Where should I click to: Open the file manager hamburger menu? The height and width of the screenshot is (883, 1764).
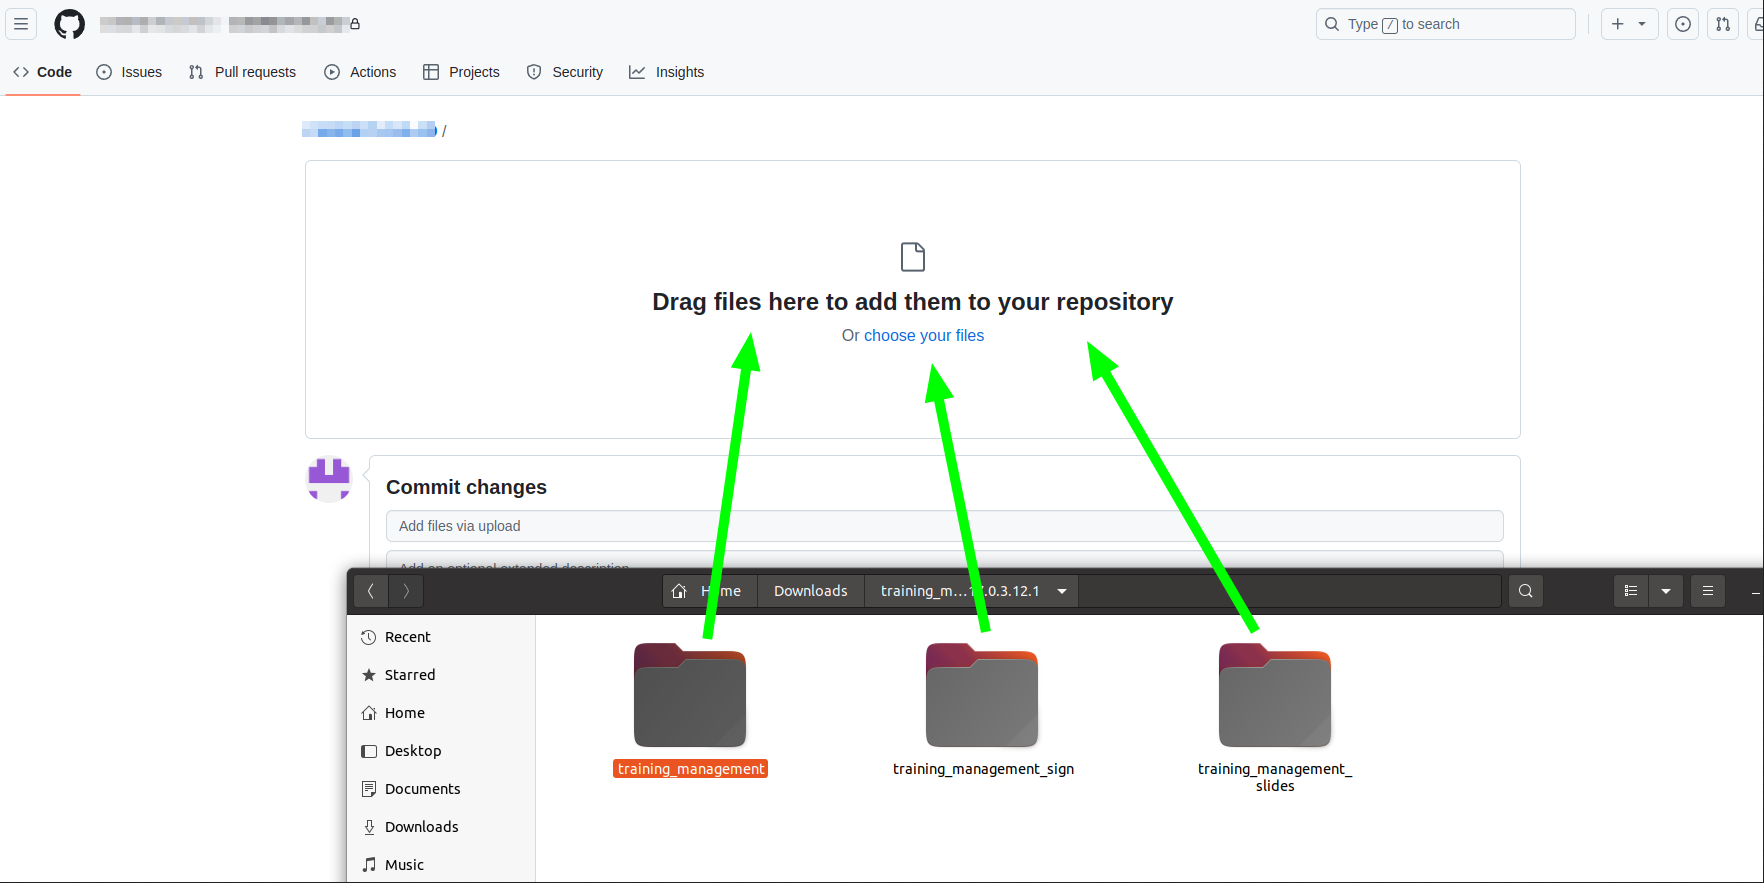pos(1708,591)
